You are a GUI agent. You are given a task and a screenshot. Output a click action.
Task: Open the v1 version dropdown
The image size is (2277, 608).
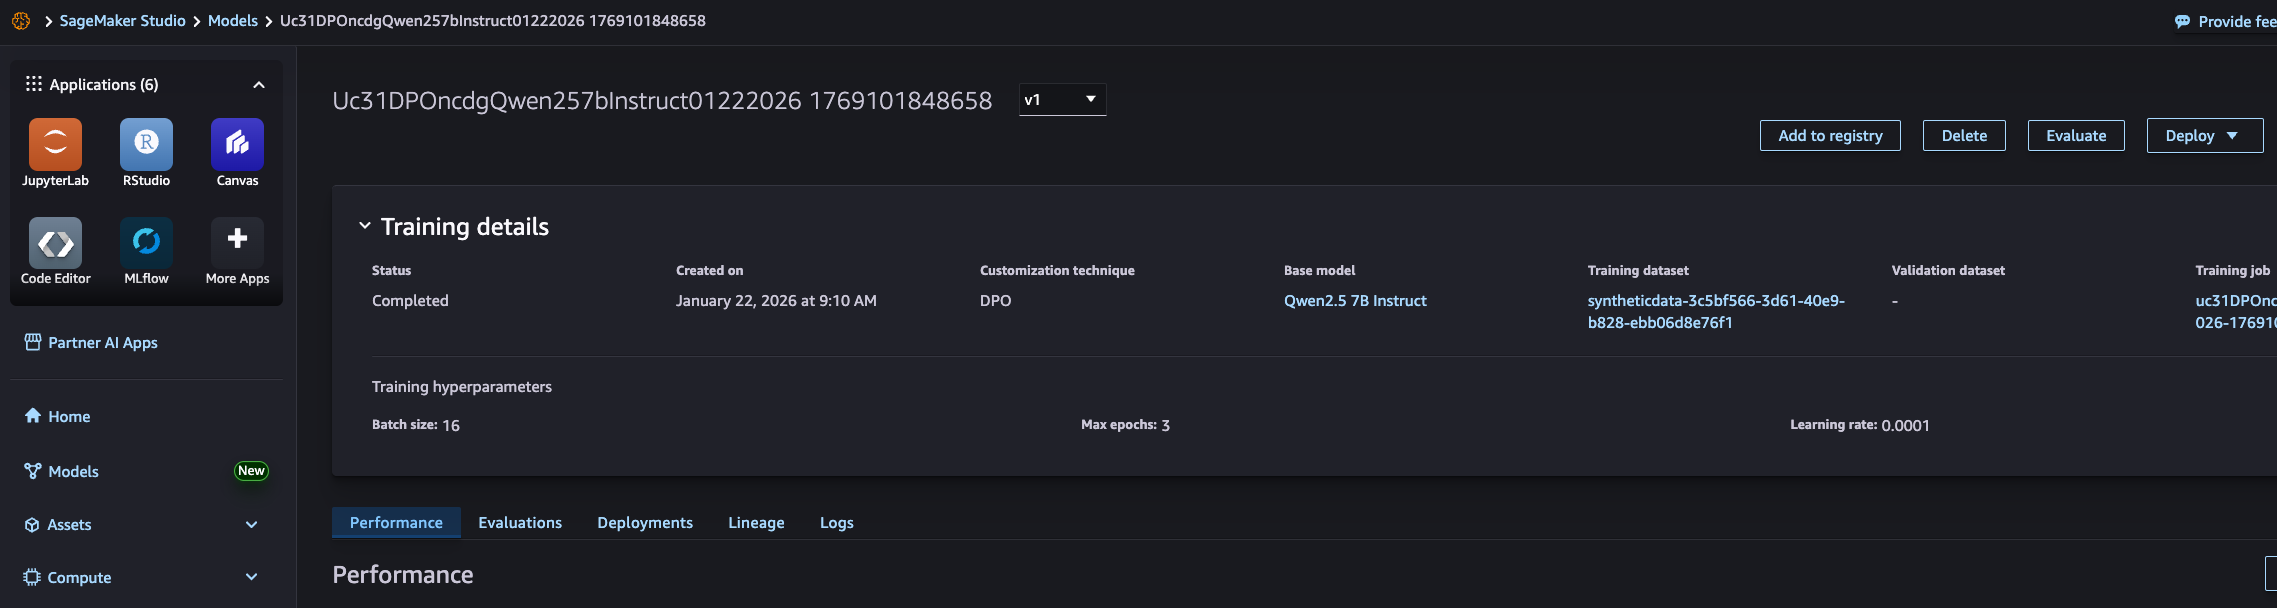click(x=1062, y=100)
